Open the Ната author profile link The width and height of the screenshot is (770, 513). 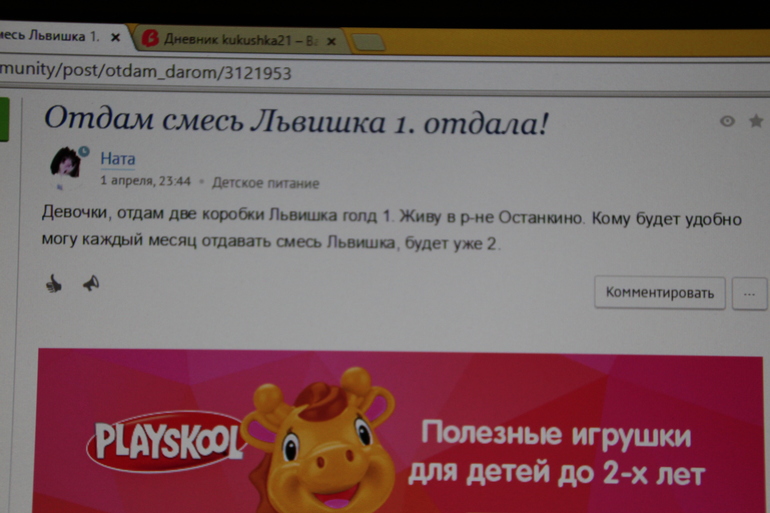tap(117, 158)
